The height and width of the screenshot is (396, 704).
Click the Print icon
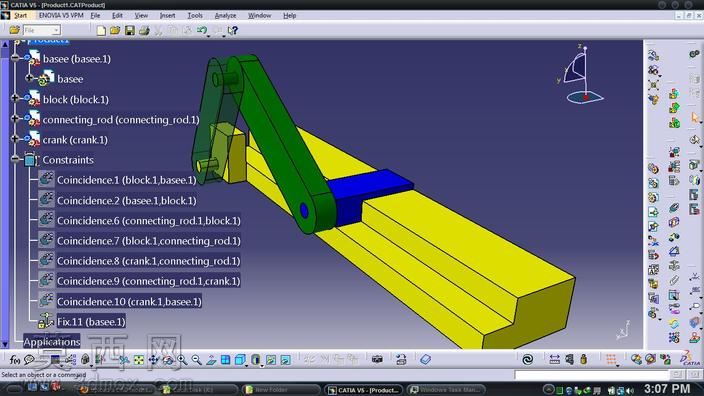[144, 31]
